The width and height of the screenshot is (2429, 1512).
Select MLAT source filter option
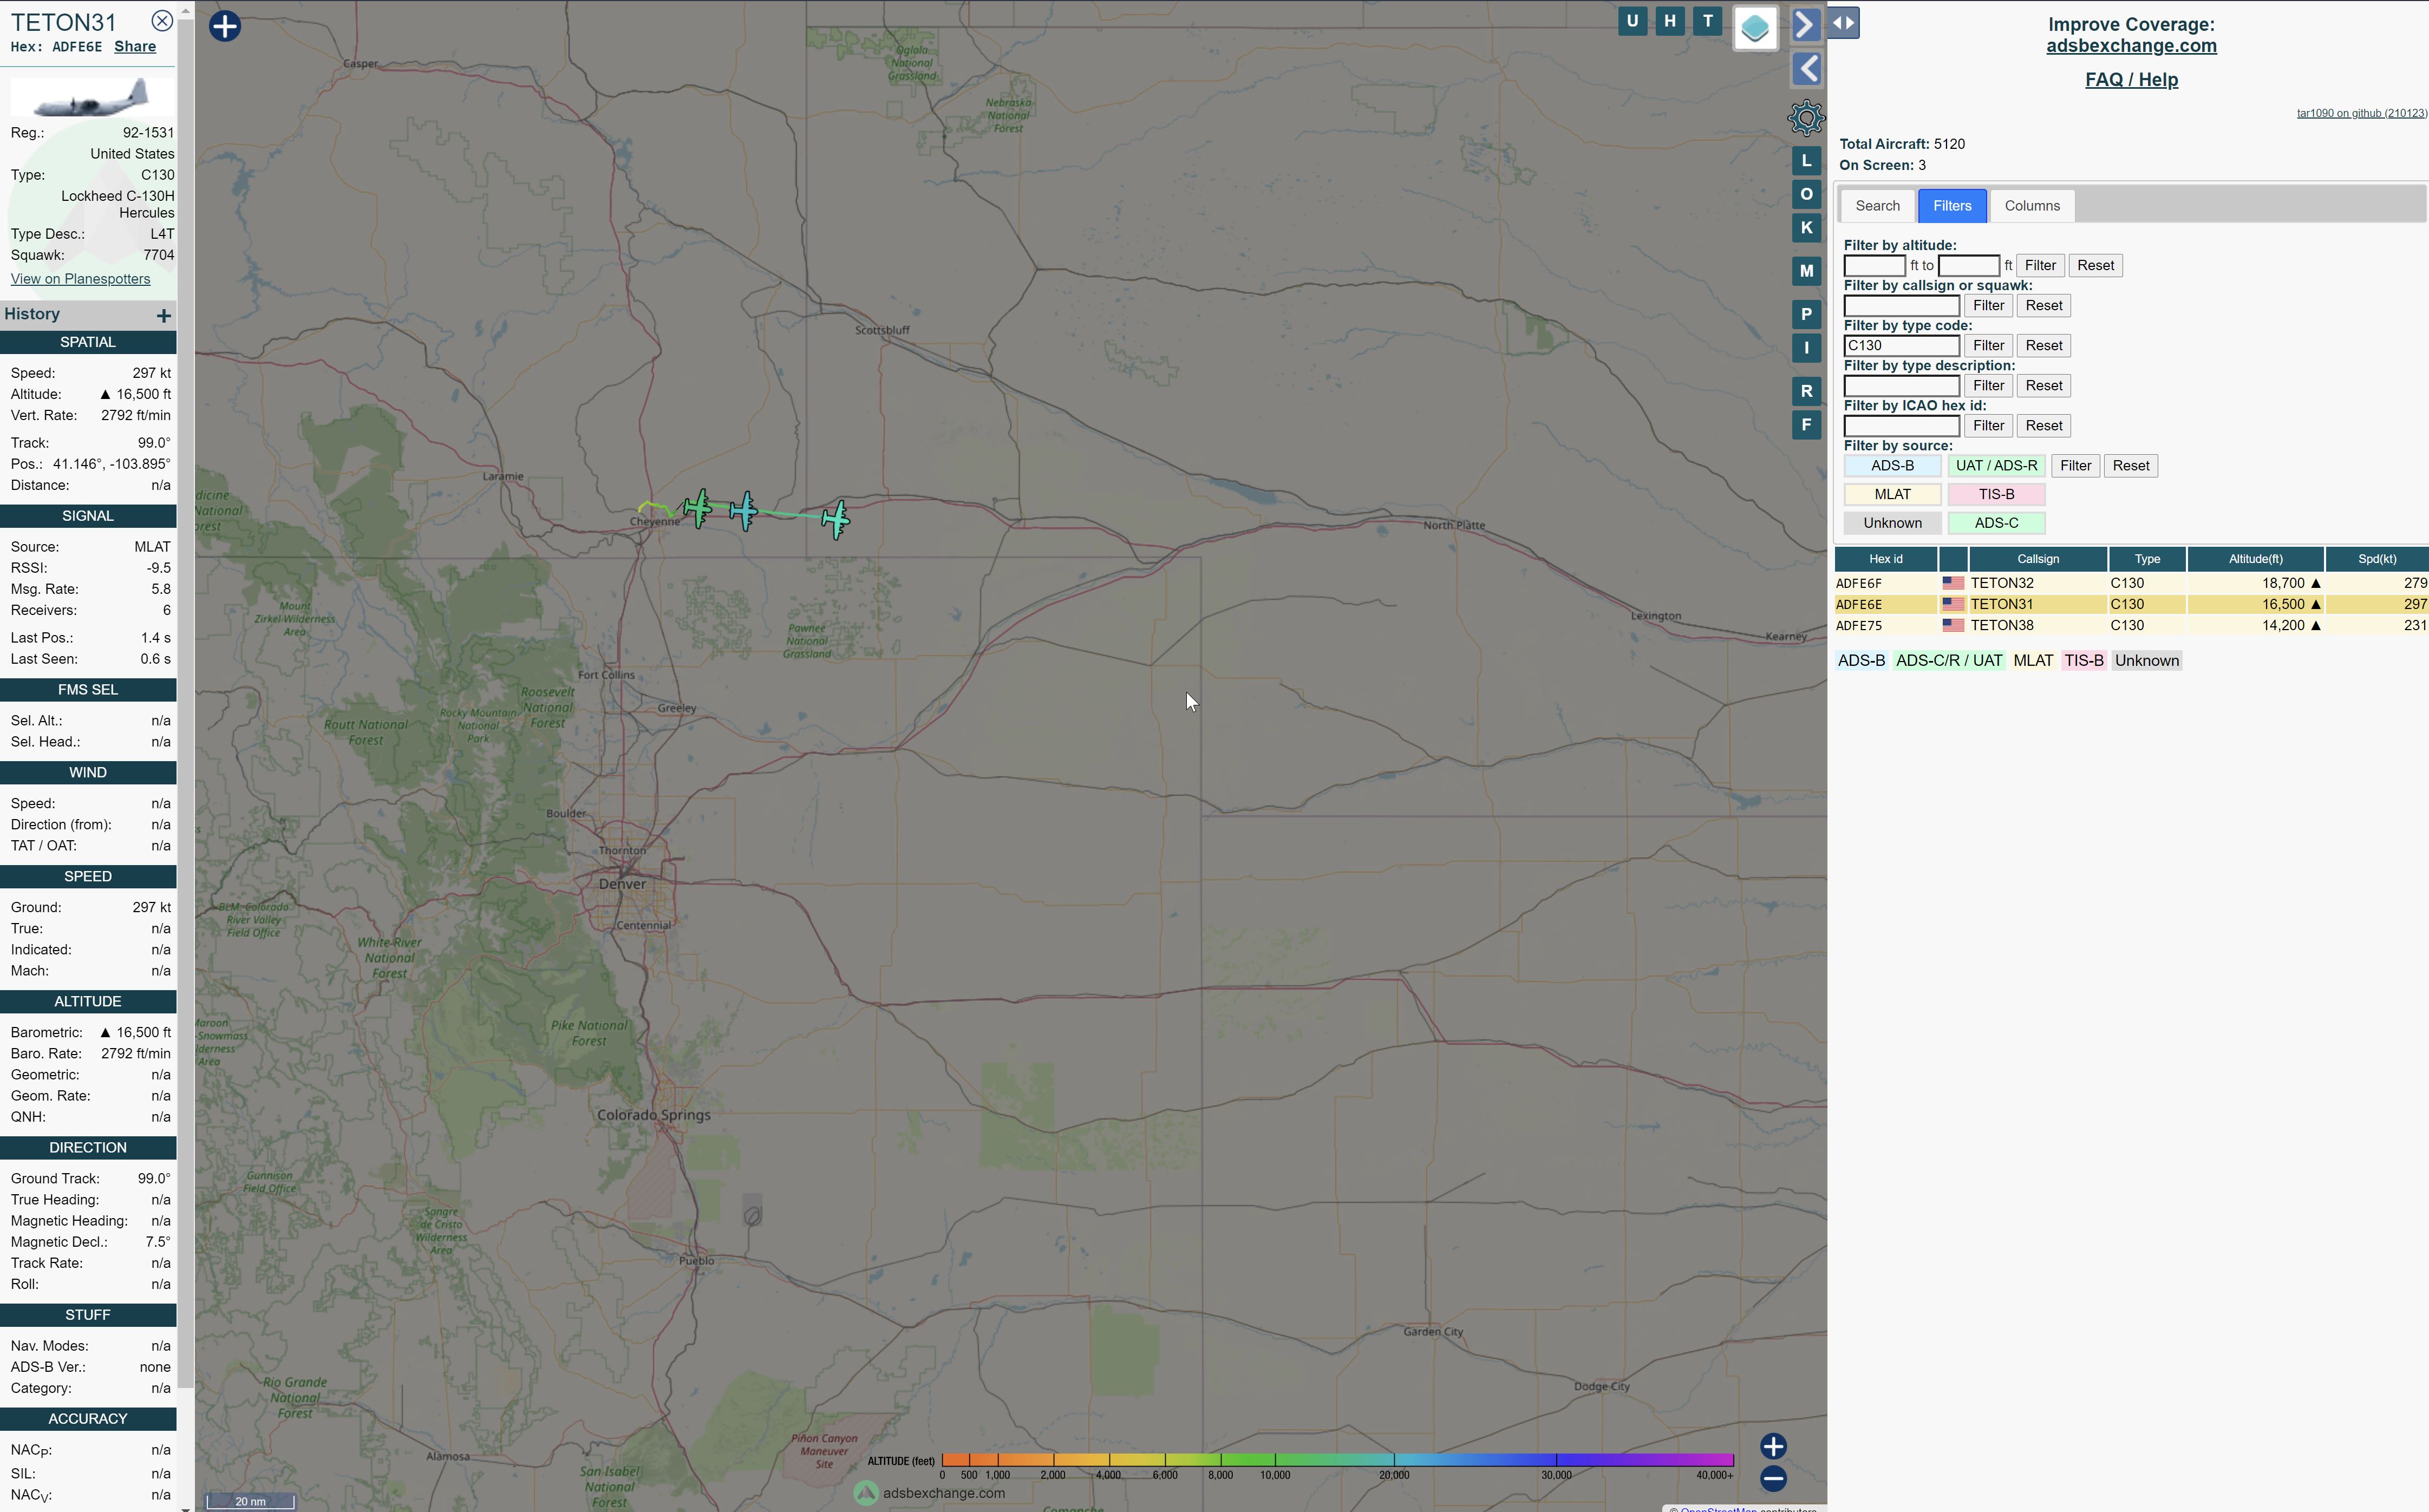point(1892,495)
